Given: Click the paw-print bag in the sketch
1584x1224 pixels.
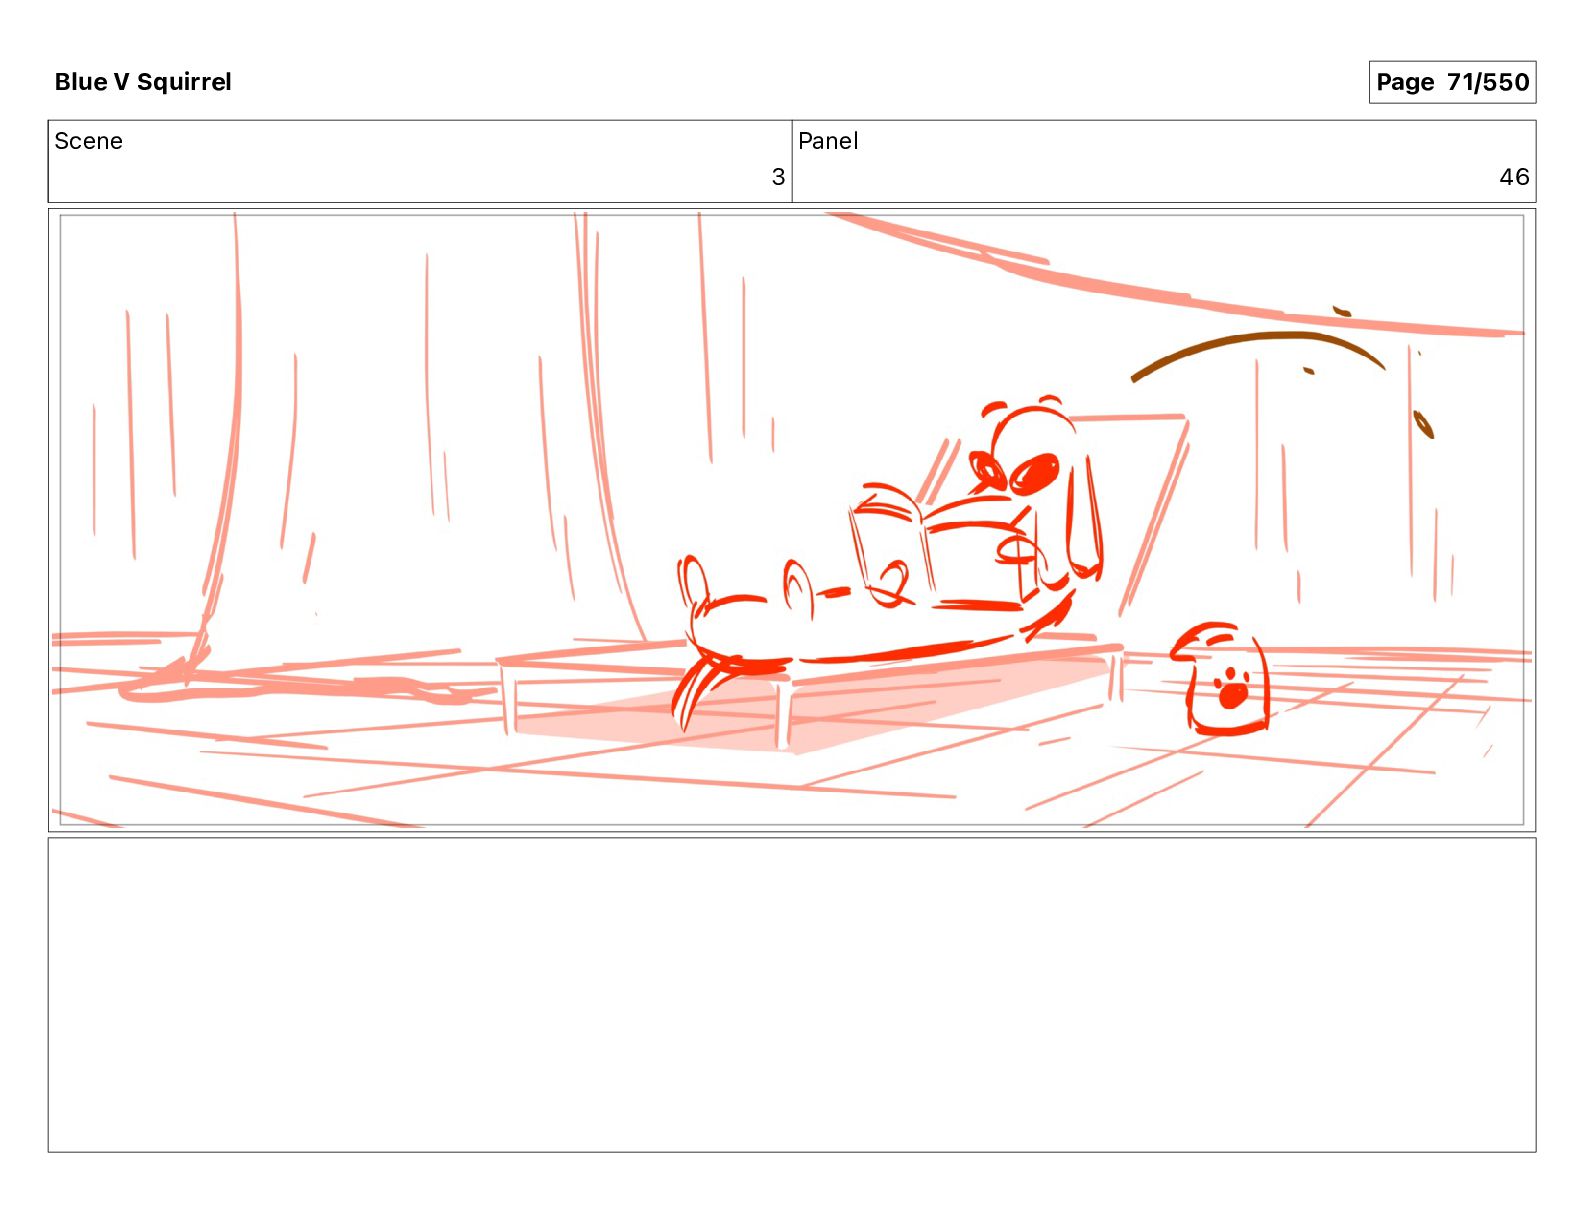Looking at the screenshot, I should pos(1221,680).
